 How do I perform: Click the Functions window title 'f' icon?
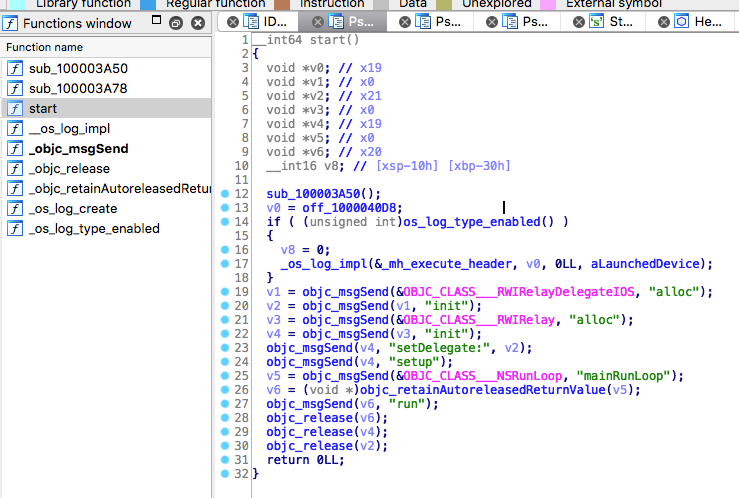pyautogui.click(x=10, y=23)
